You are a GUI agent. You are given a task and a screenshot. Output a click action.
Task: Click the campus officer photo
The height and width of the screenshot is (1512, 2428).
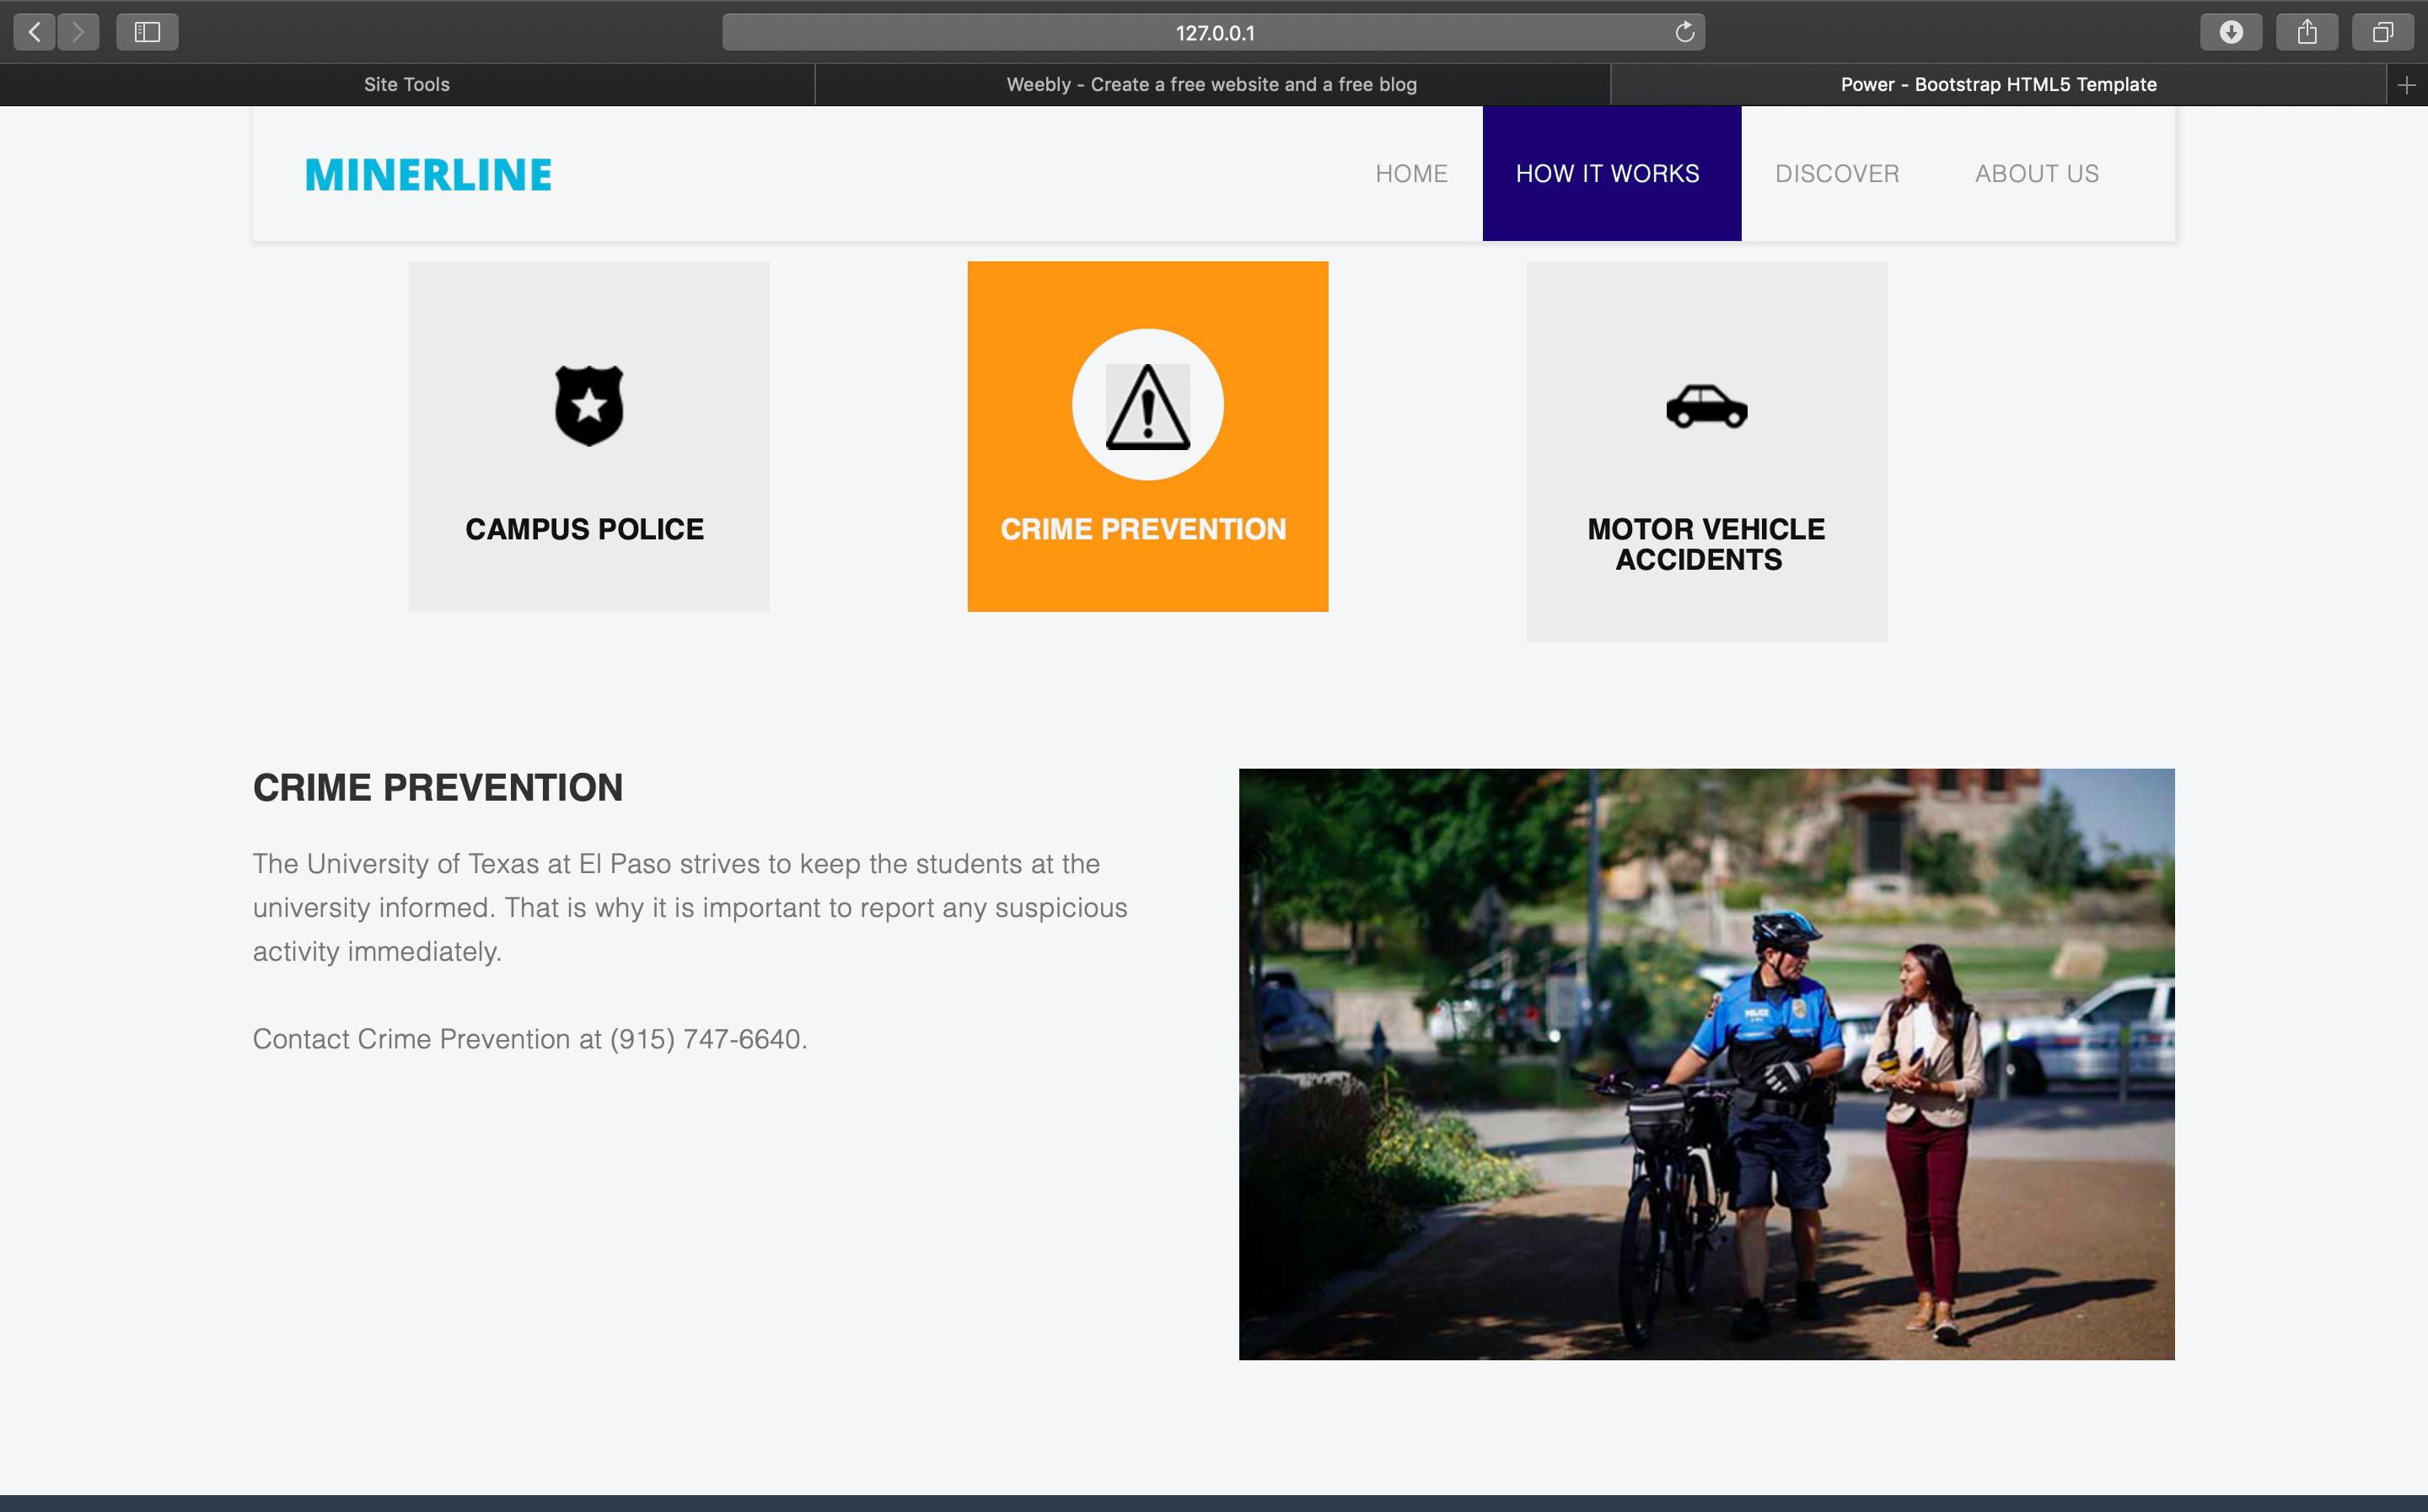pos(1706,1063)
